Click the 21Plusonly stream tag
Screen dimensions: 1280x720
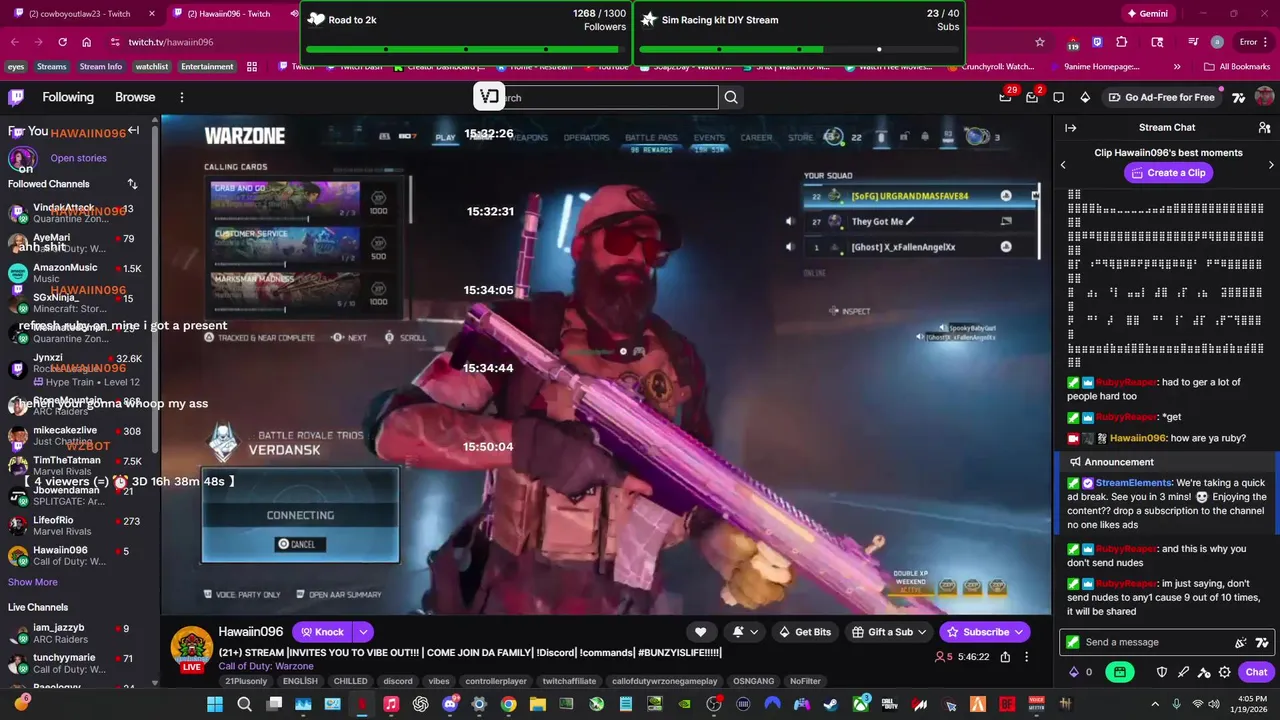246,681
